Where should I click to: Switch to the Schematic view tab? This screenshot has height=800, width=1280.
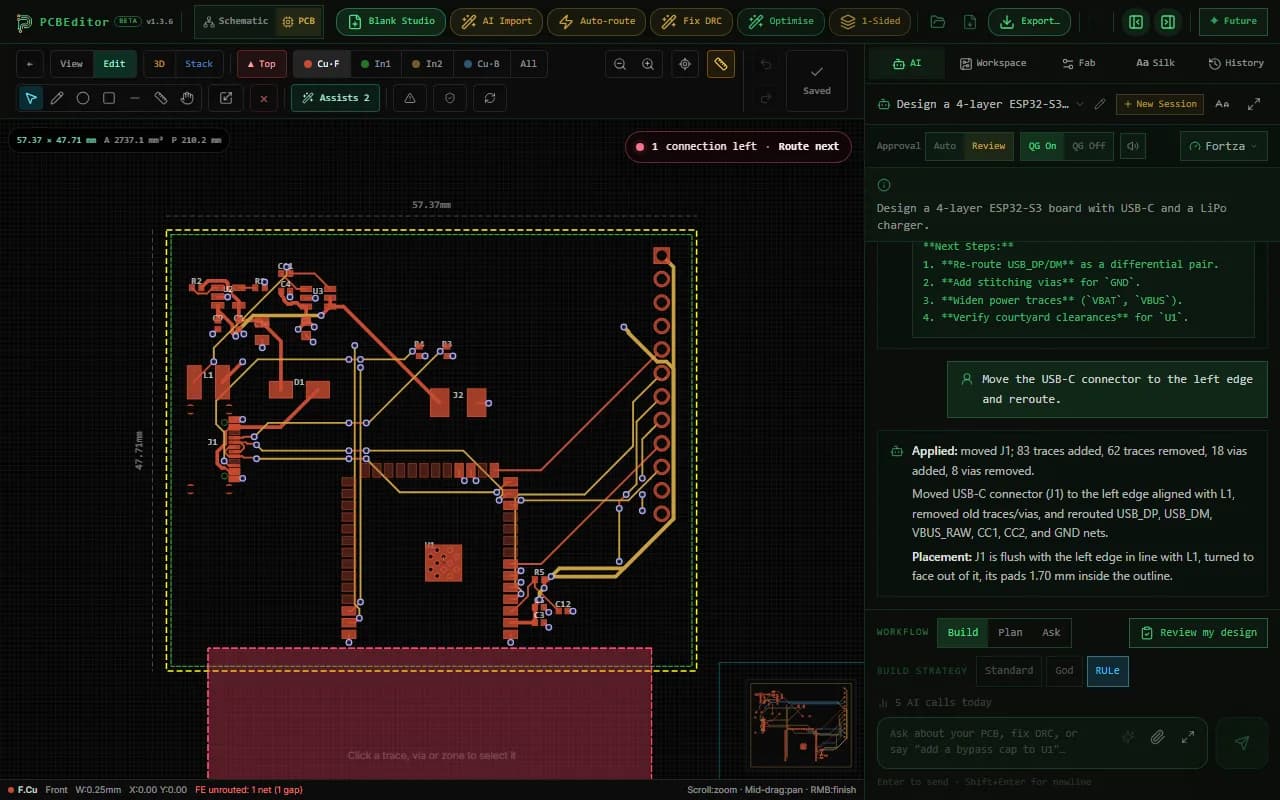pos(235,21)
